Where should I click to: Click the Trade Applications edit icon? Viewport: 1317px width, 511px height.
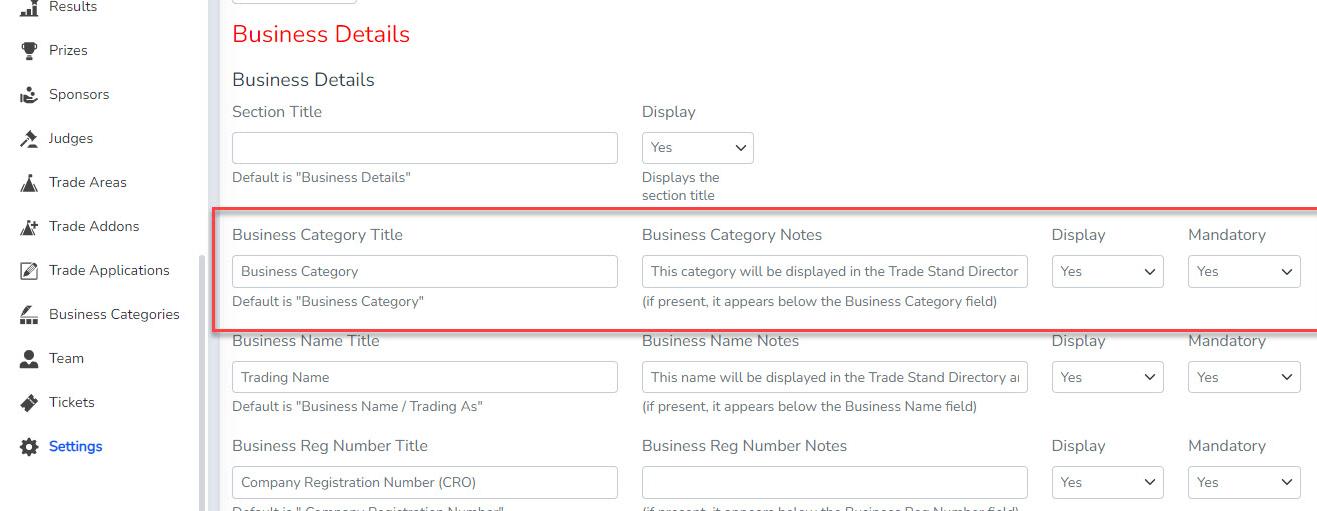(x=29, y=271)
